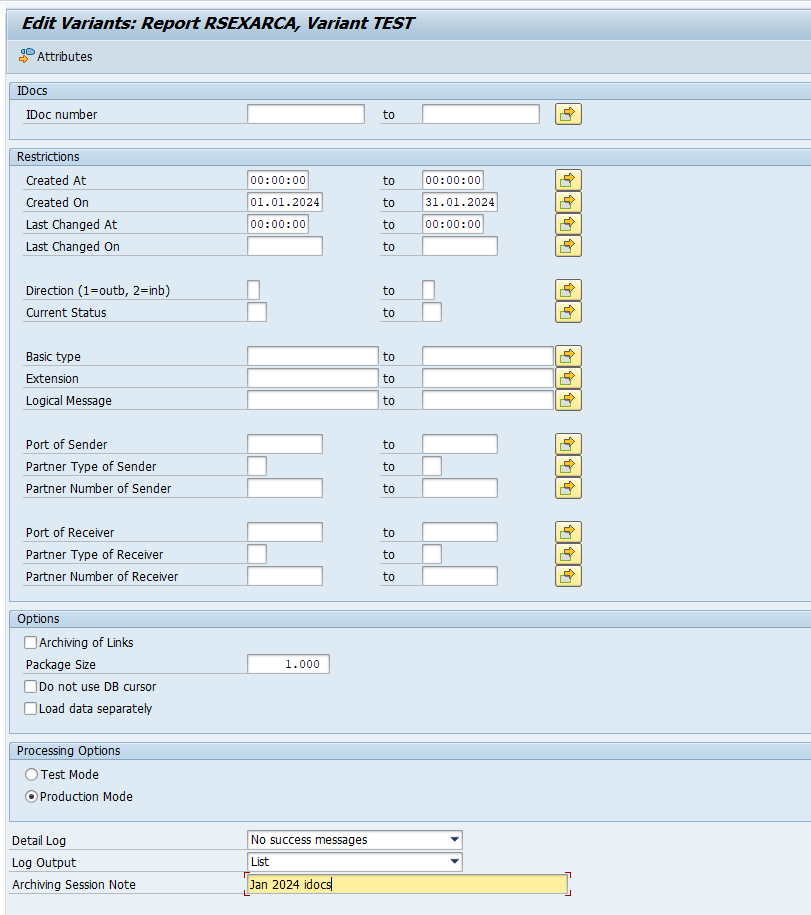
Task: Expand the Detail Log dropdown
Action: pos(454,840)
